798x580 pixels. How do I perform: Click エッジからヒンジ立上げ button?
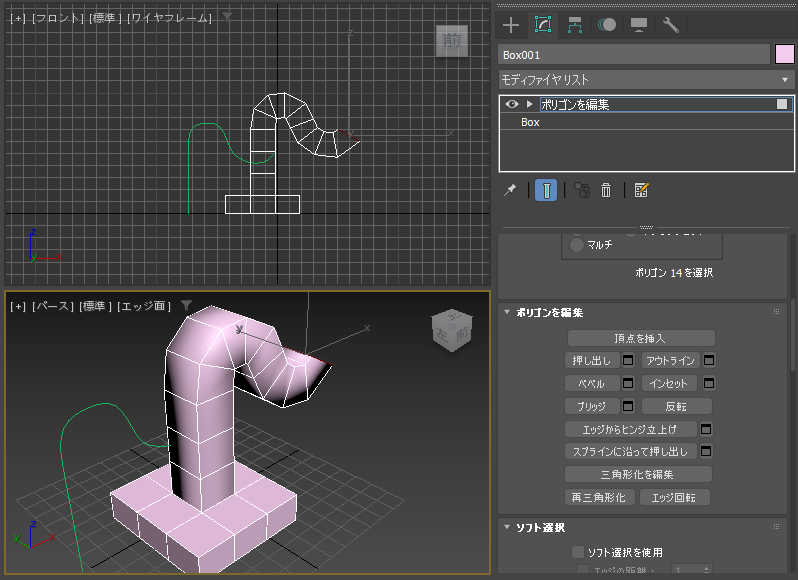click(x=630, y=429)
